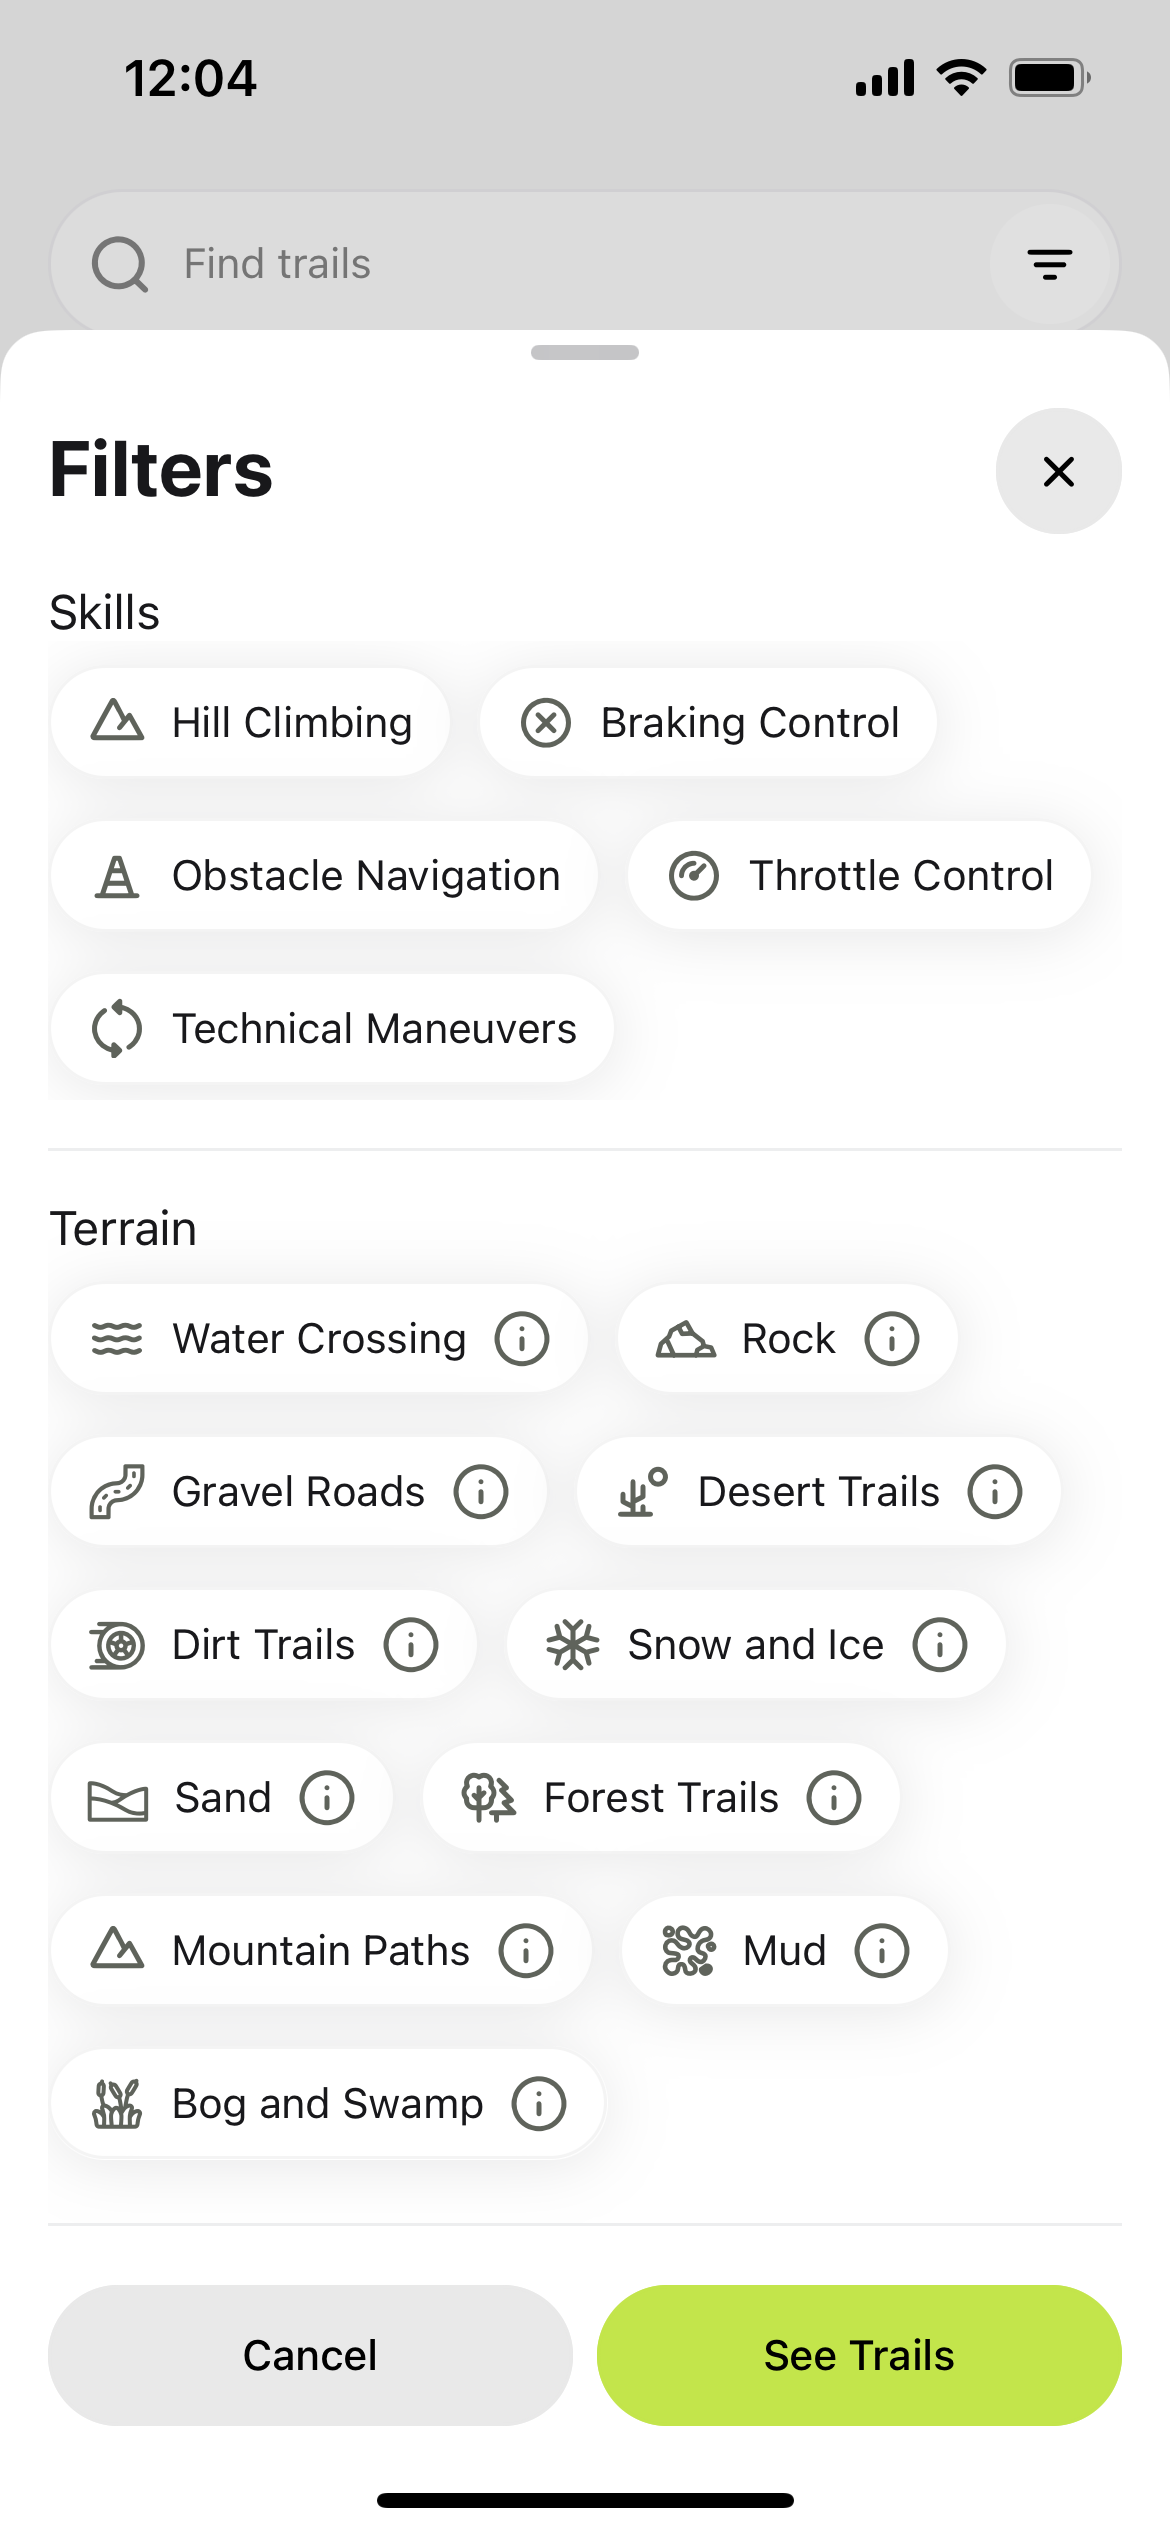
Task: Toggle the Obstacle Navigation skill chip
Action: 324,875
